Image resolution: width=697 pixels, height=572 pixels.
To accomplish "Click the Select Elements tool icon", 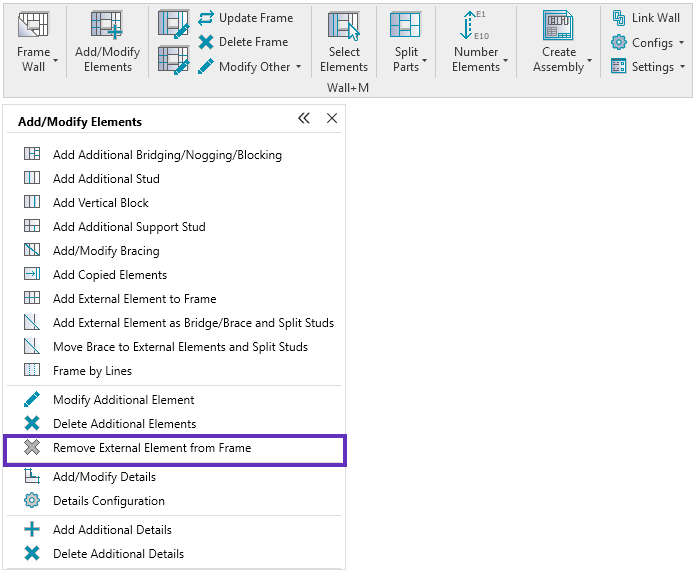I will (344, 26).
